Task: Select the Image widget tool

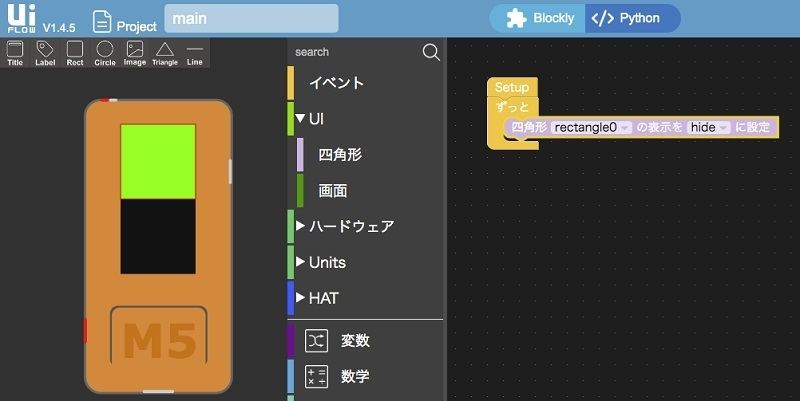Action: (x=135, y=53)
